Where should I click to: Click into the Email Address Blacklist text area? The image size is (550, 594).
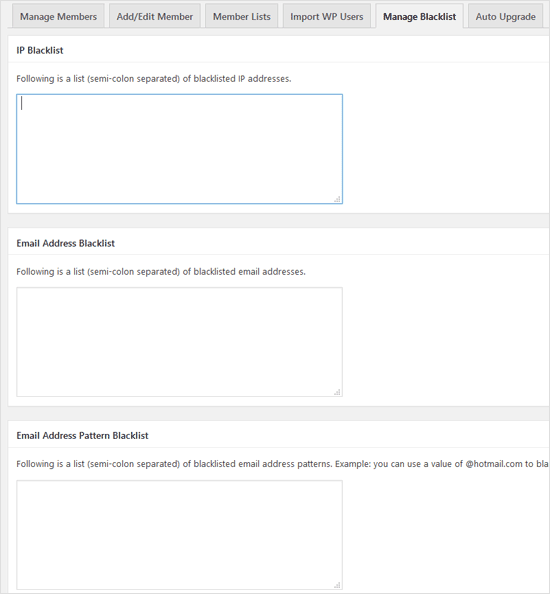coord(179,342)
